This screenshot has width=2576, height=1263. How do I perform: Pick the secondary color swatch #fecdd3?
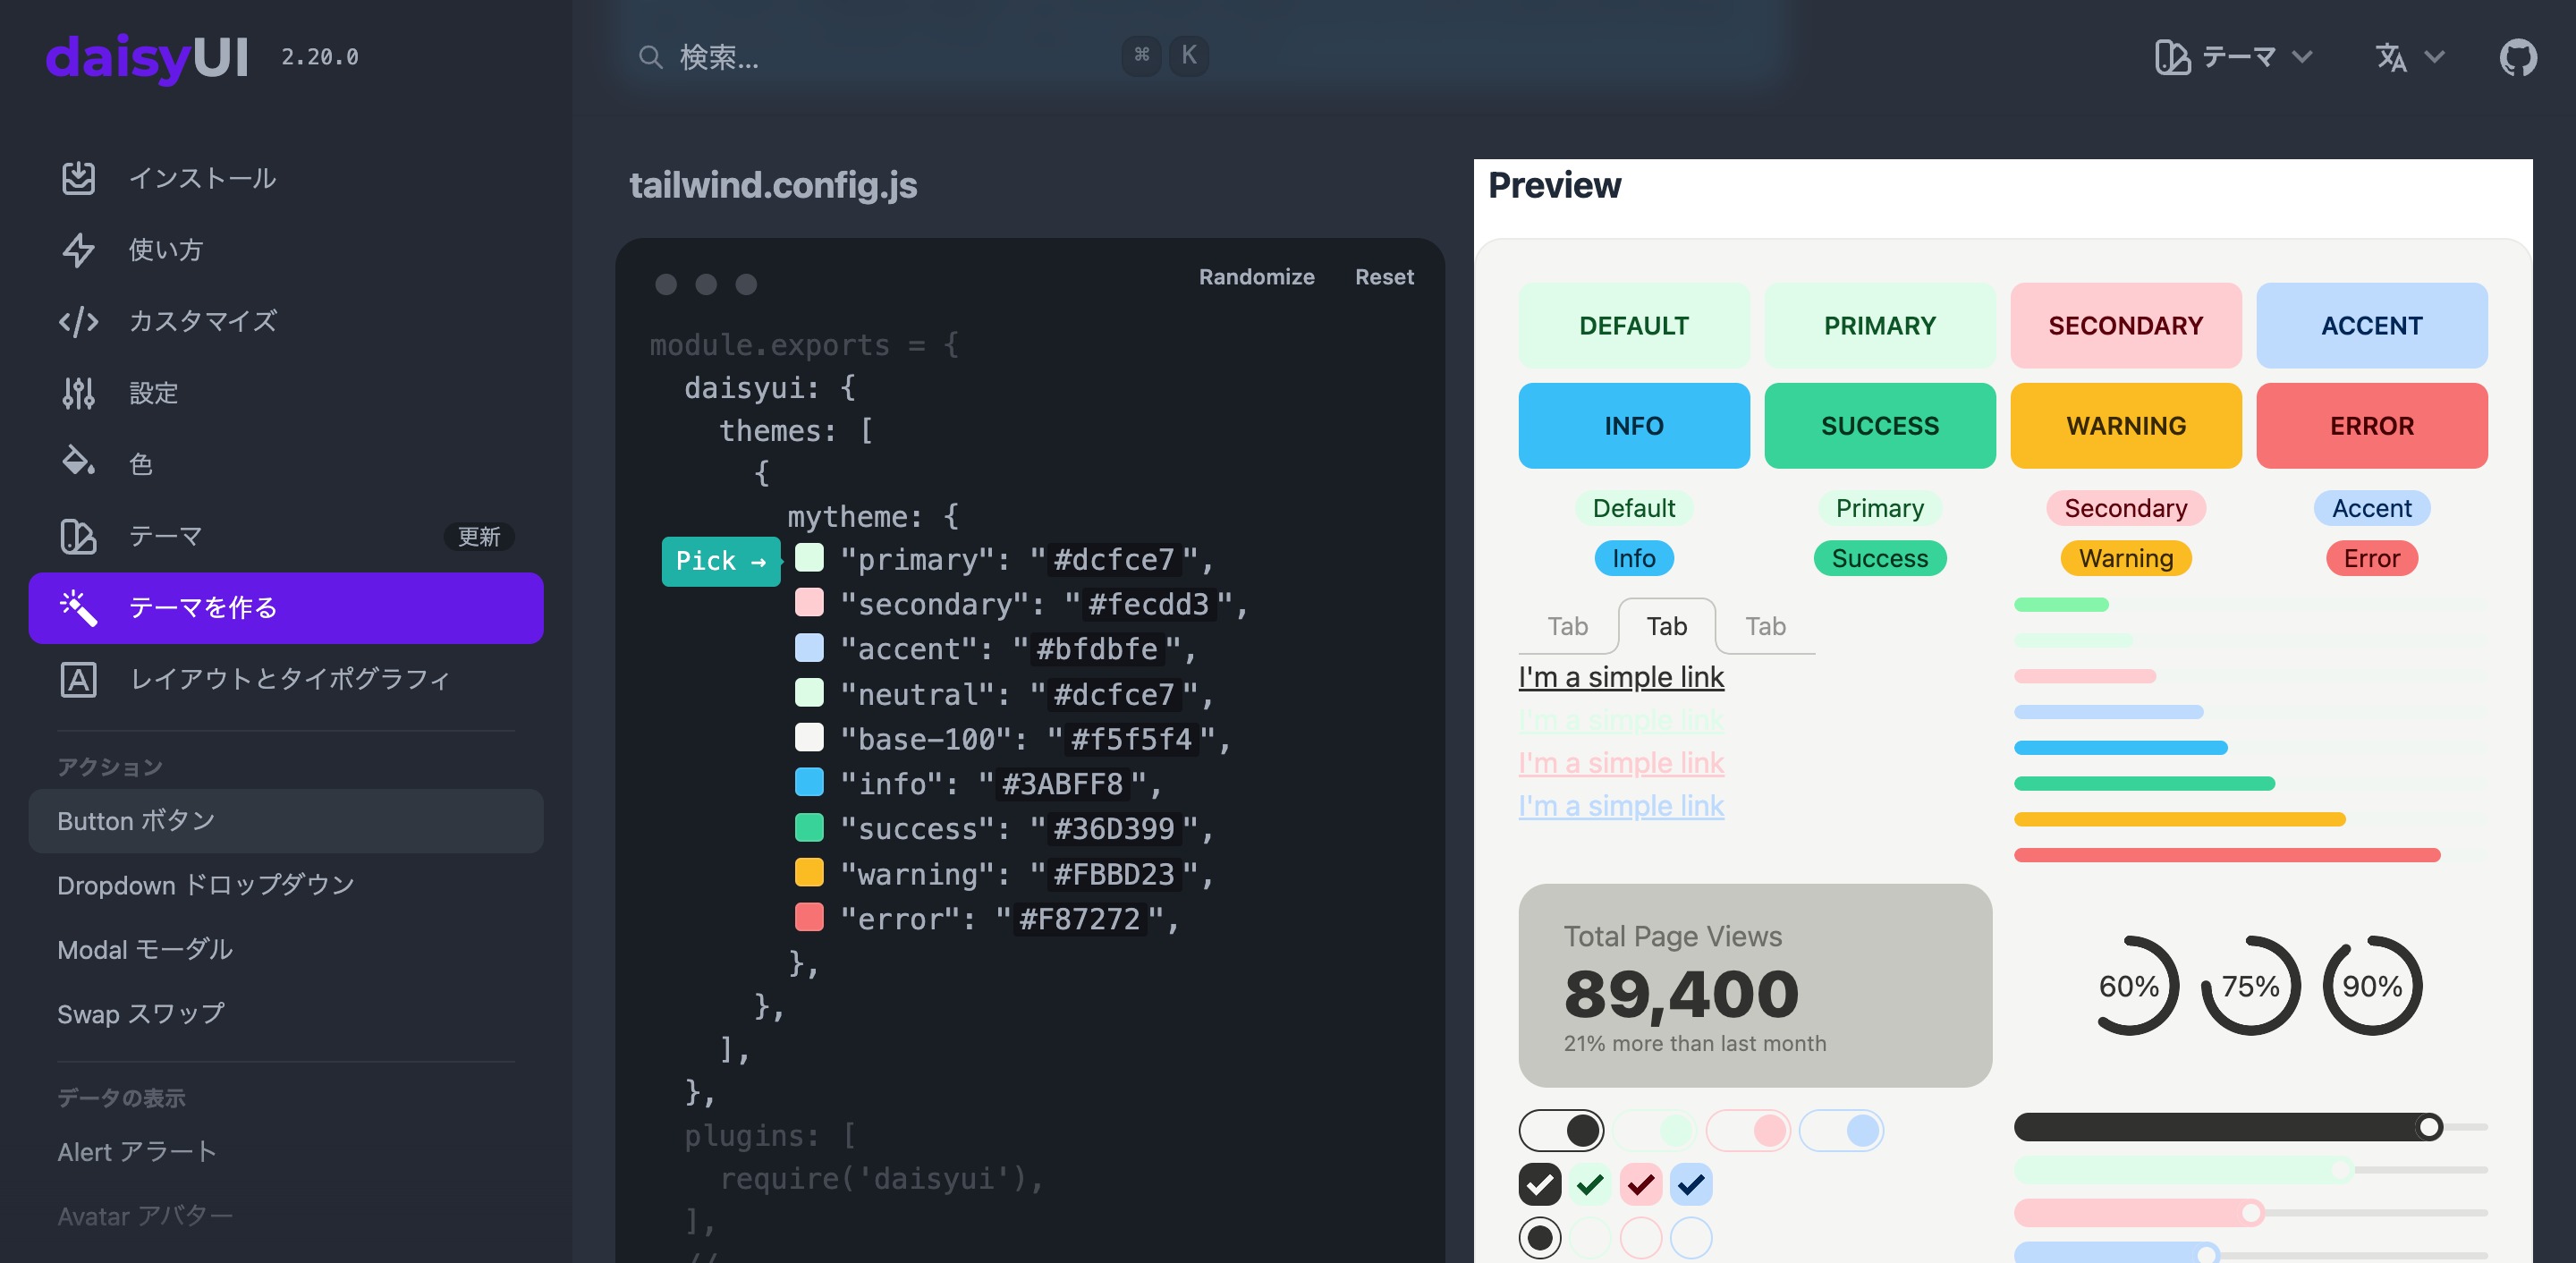[x=809, y=603]
